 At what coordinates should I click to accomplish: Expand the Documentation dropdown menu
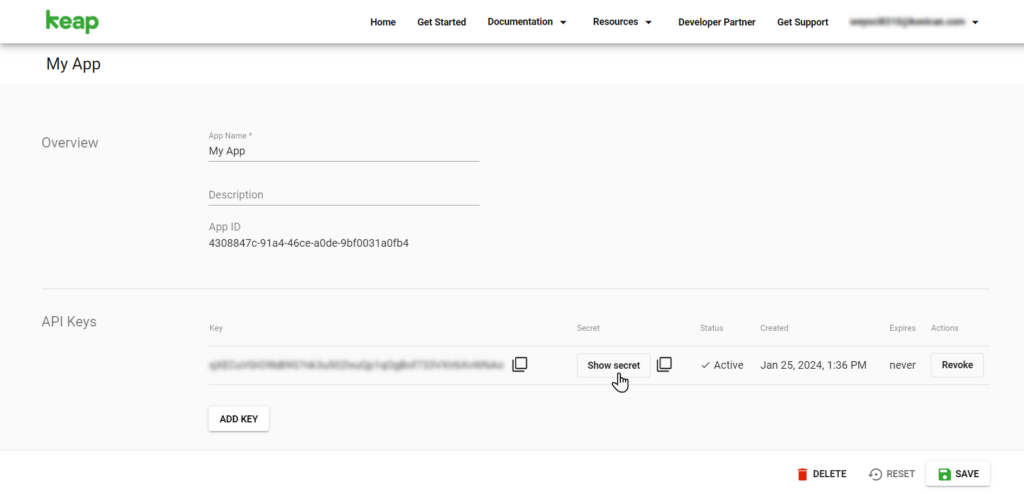pyautogui.click(x=527, y=22)
